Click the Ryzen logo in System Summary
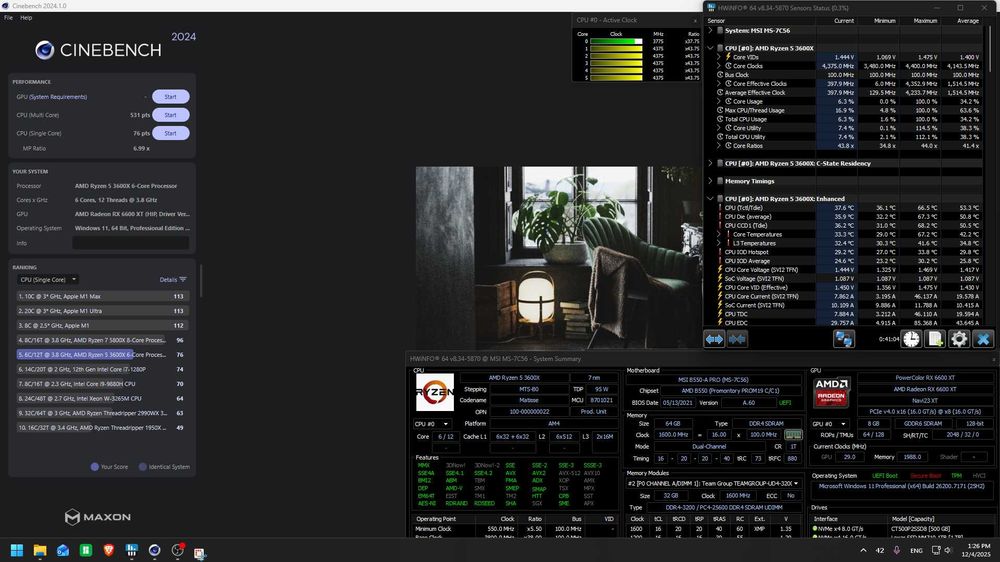Viewport: 1000px width, 562px height. tap(435, 392)
